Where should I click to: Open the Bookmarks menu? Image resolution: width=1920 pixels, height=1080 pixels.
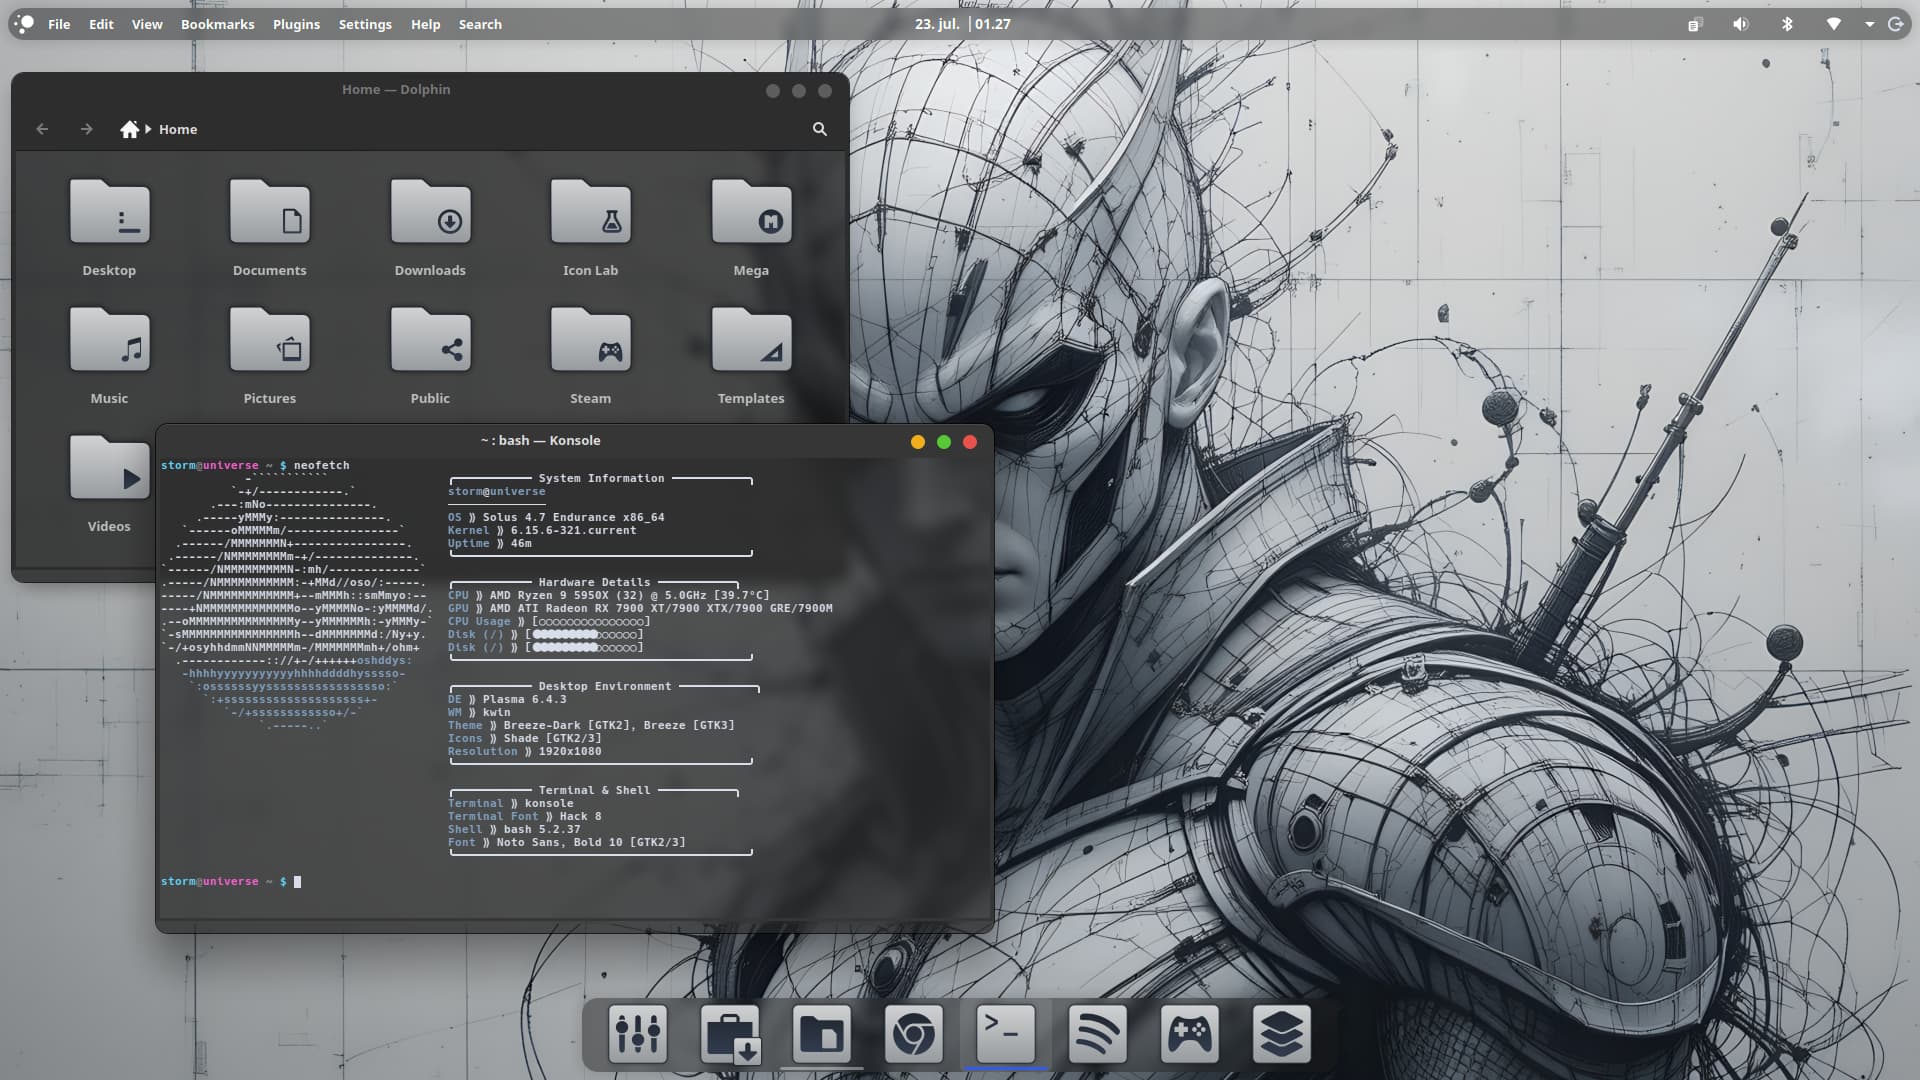pyautogui.click(x=217, y=24)
